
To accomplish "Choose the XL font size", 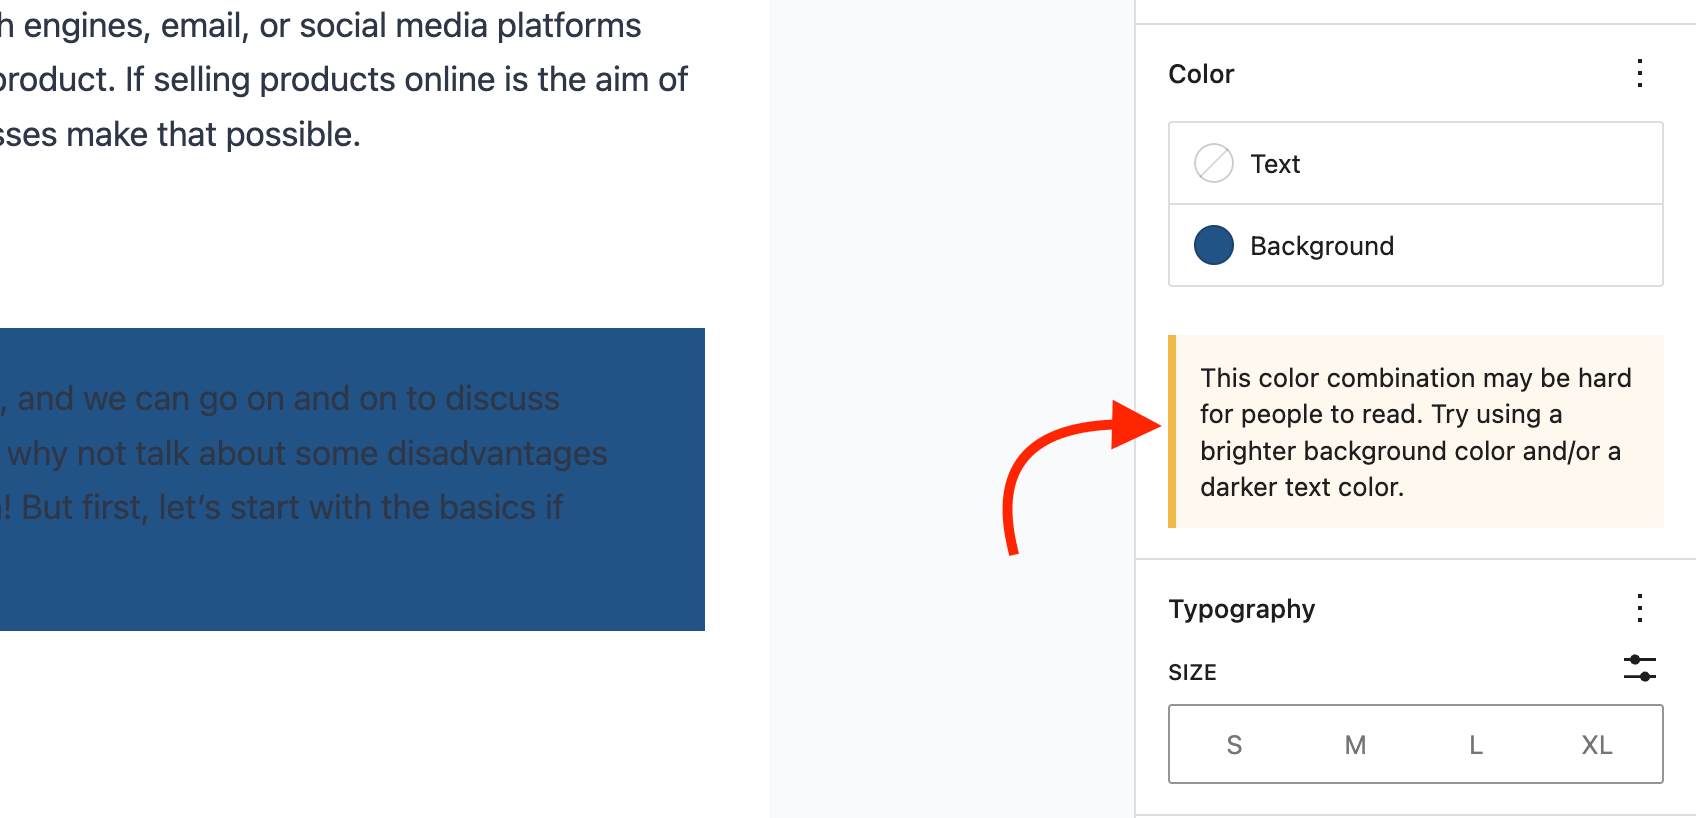I will 1596,745.
